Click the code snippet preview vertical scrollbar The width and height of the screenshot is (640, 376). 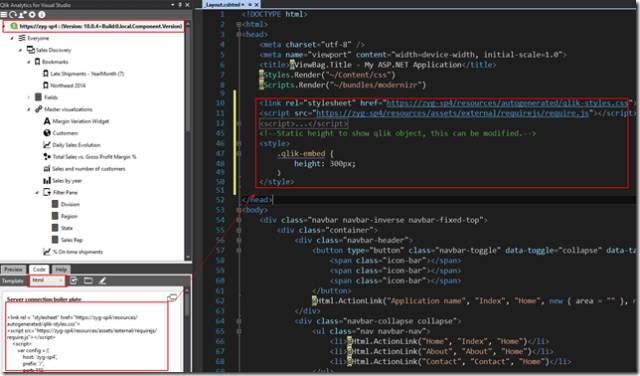tap(187, 329)
